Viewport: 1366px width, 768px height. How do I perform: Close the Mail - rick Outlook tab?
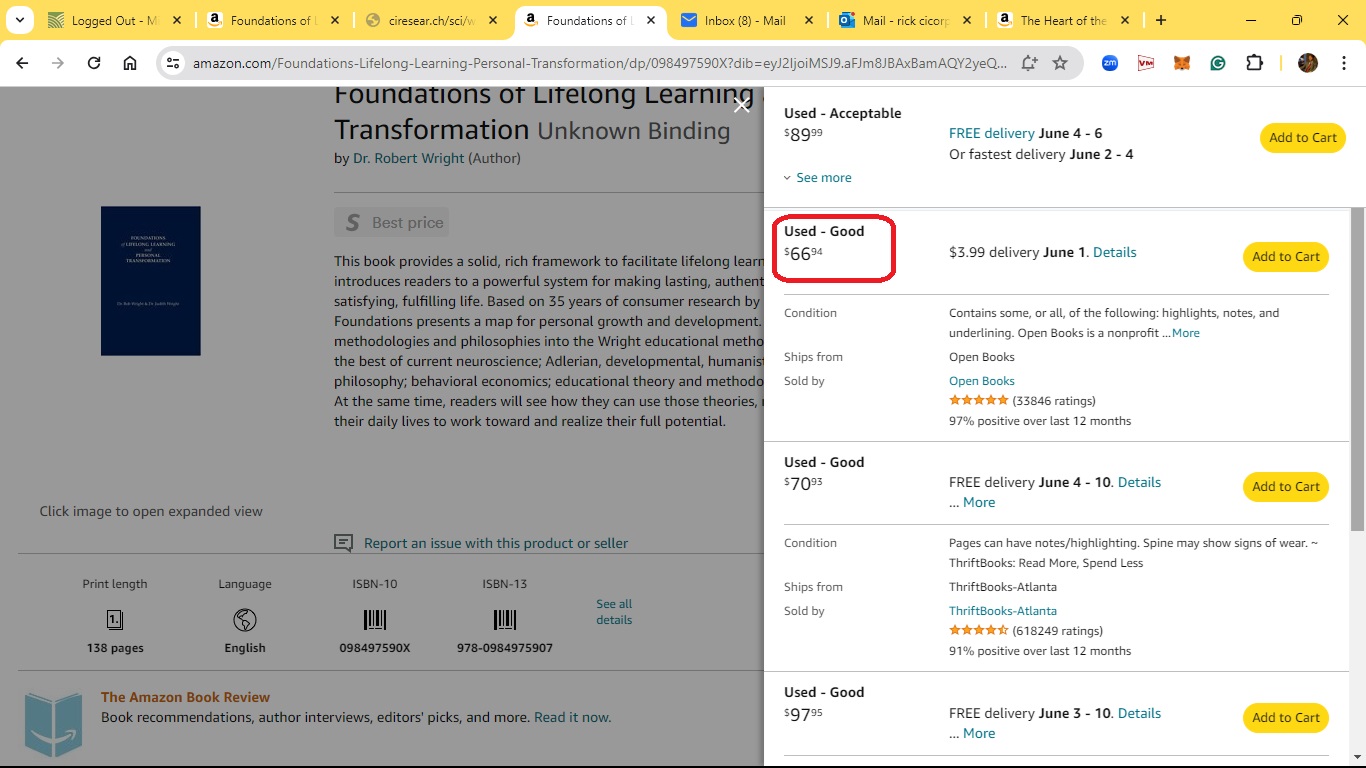[966, 20]
